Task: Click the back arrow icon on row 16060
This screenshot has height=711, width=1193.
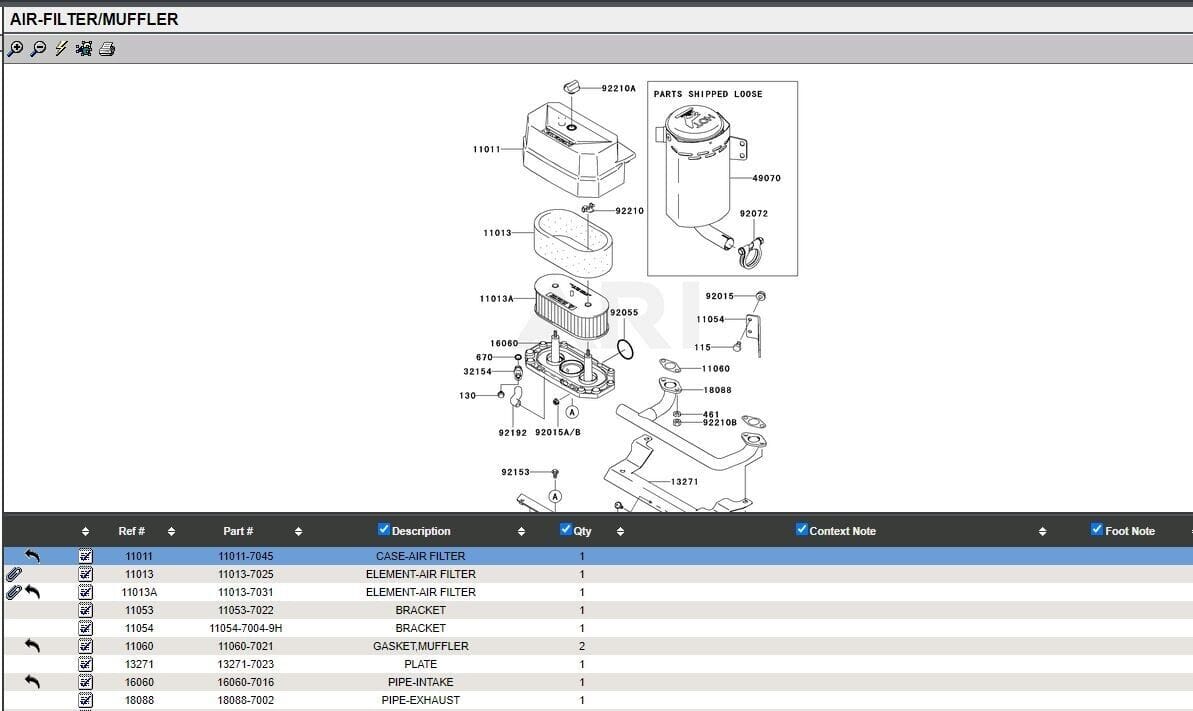Action: 32,682
